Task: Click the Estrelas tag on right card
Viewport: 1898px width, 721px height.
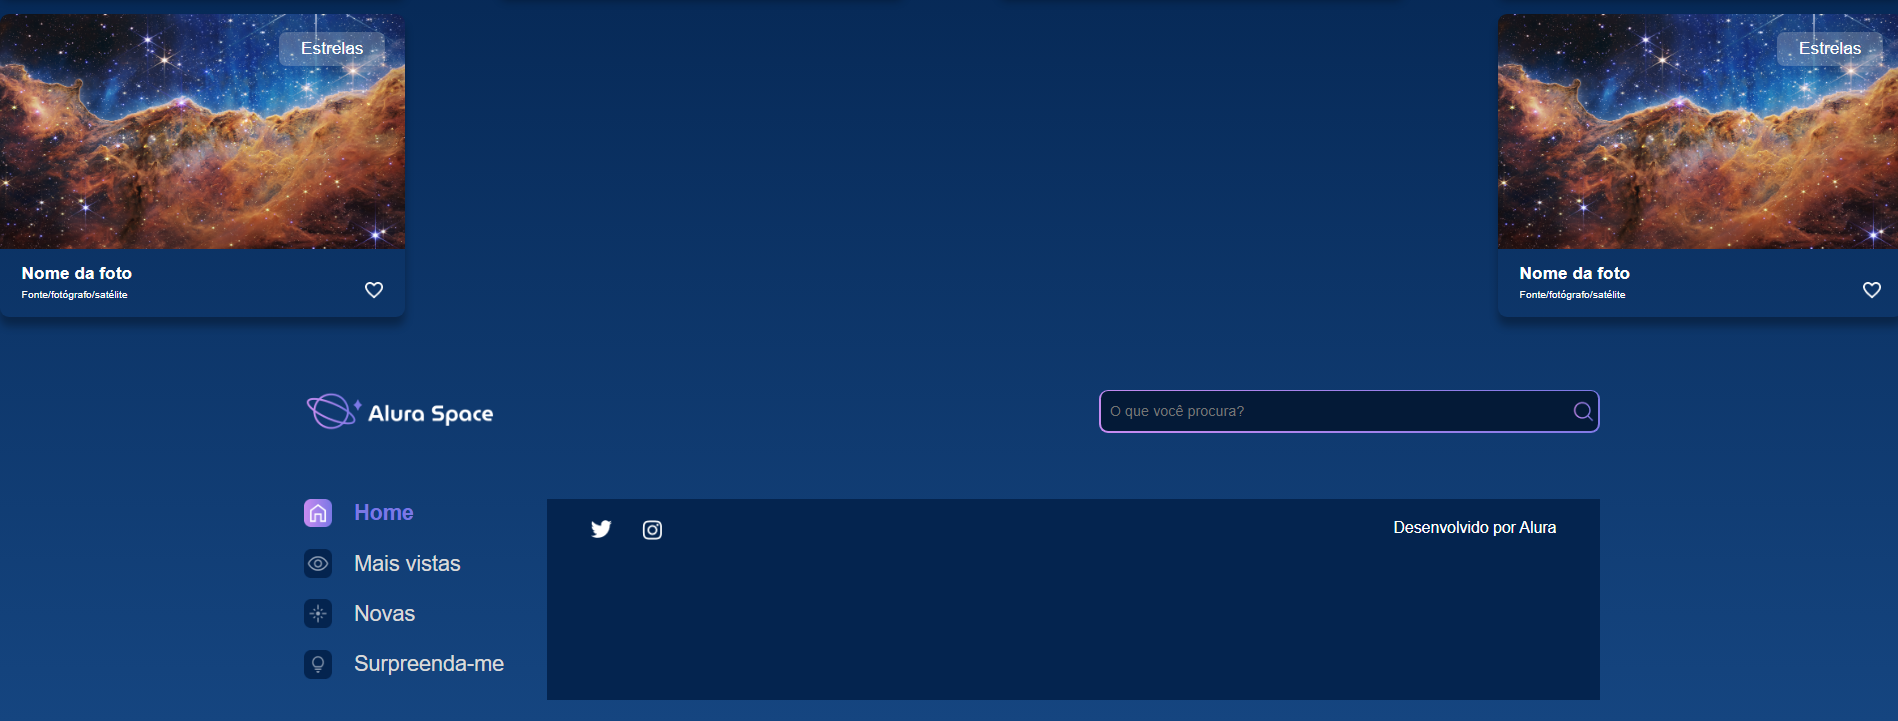Action: pyautogui.click(x=1830, y=48)
